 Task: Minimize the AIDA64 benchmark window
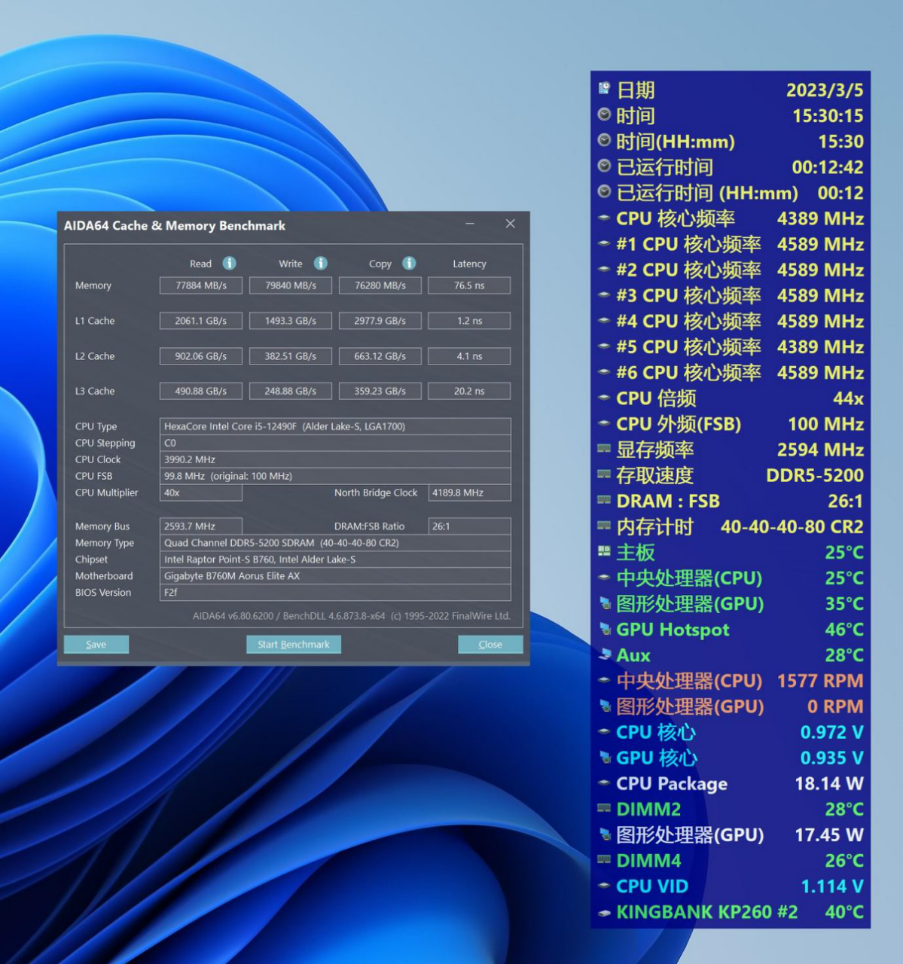pos(470,224)
